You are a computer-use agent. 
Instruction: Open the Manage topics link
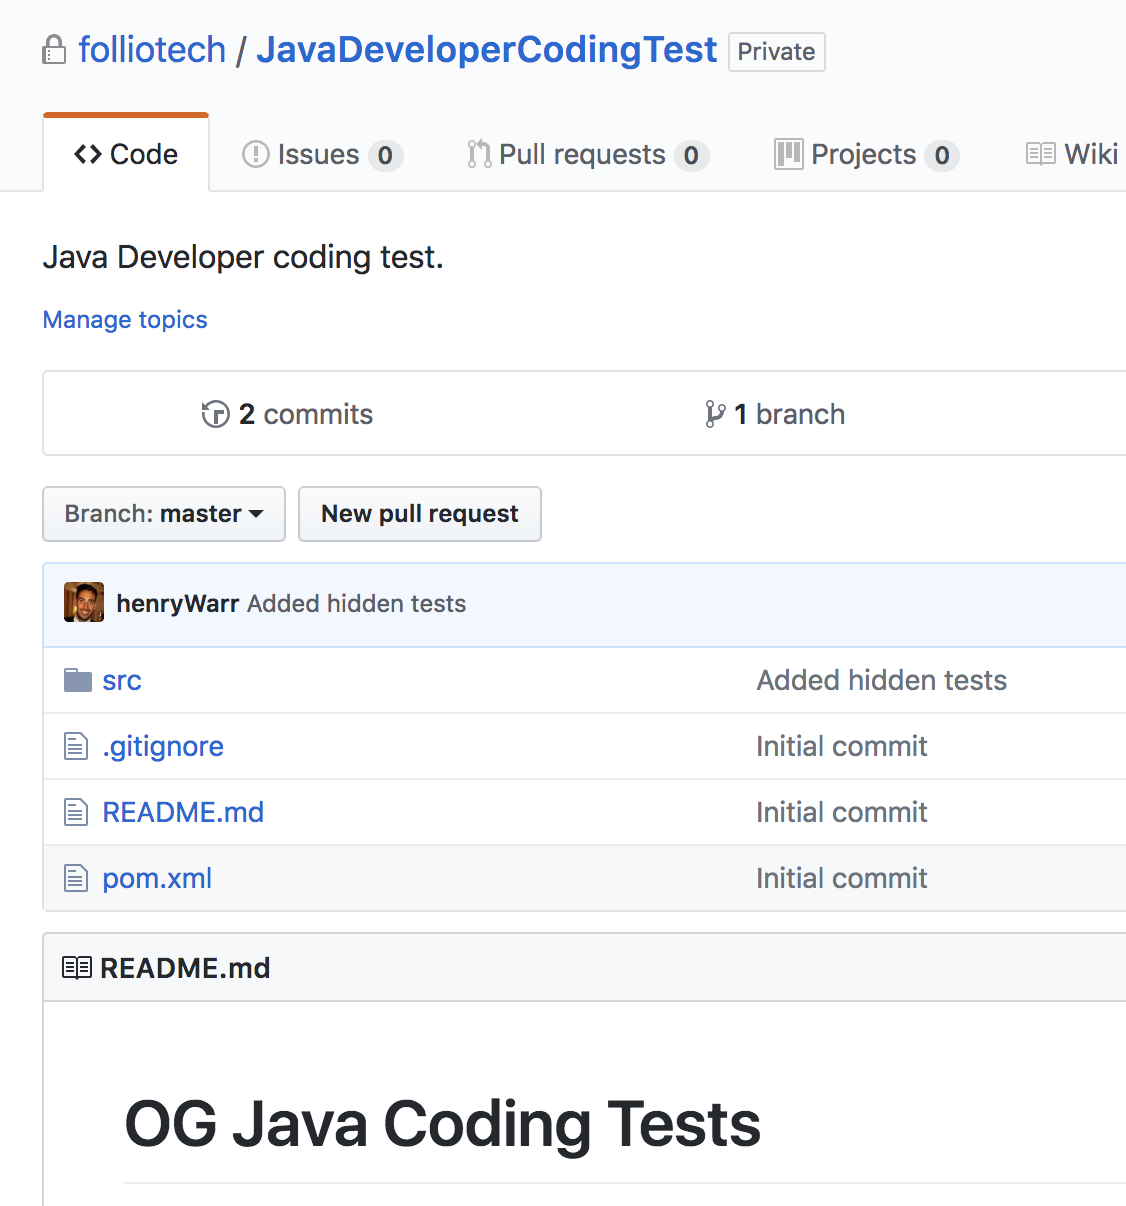(x=124, y=319)
